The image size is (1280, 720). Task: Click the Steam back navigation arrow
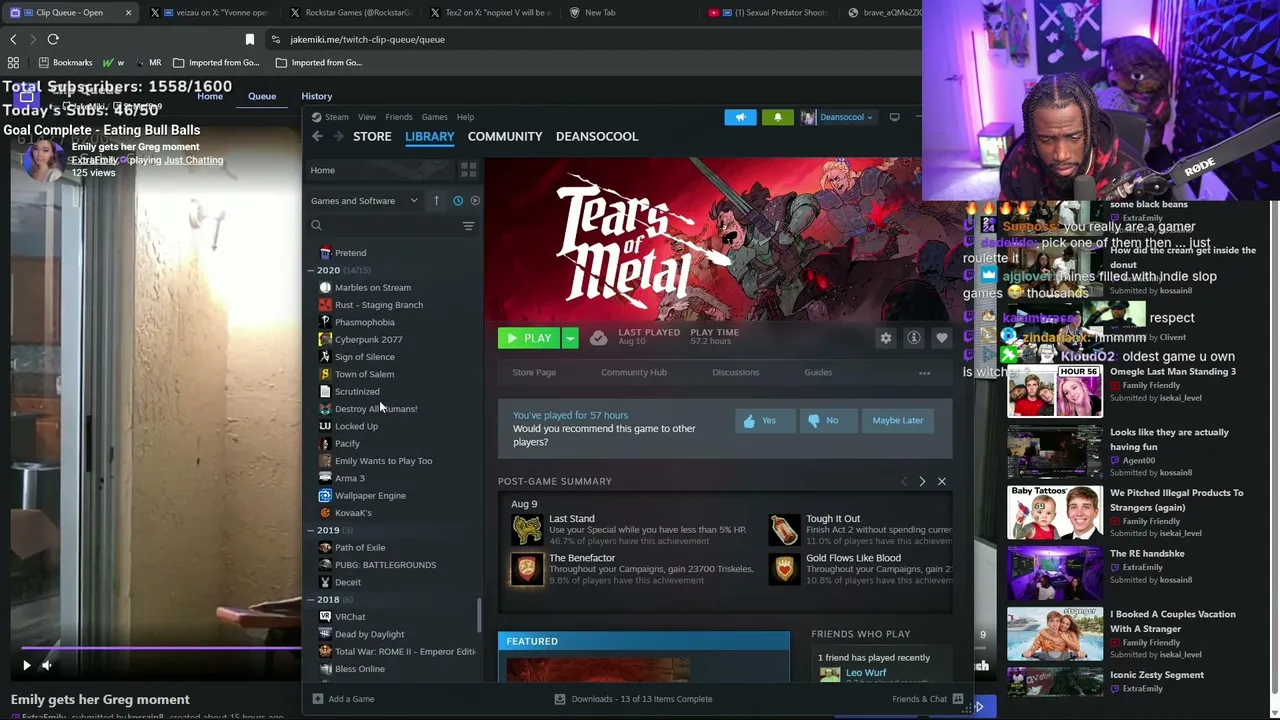pos(317,136)
